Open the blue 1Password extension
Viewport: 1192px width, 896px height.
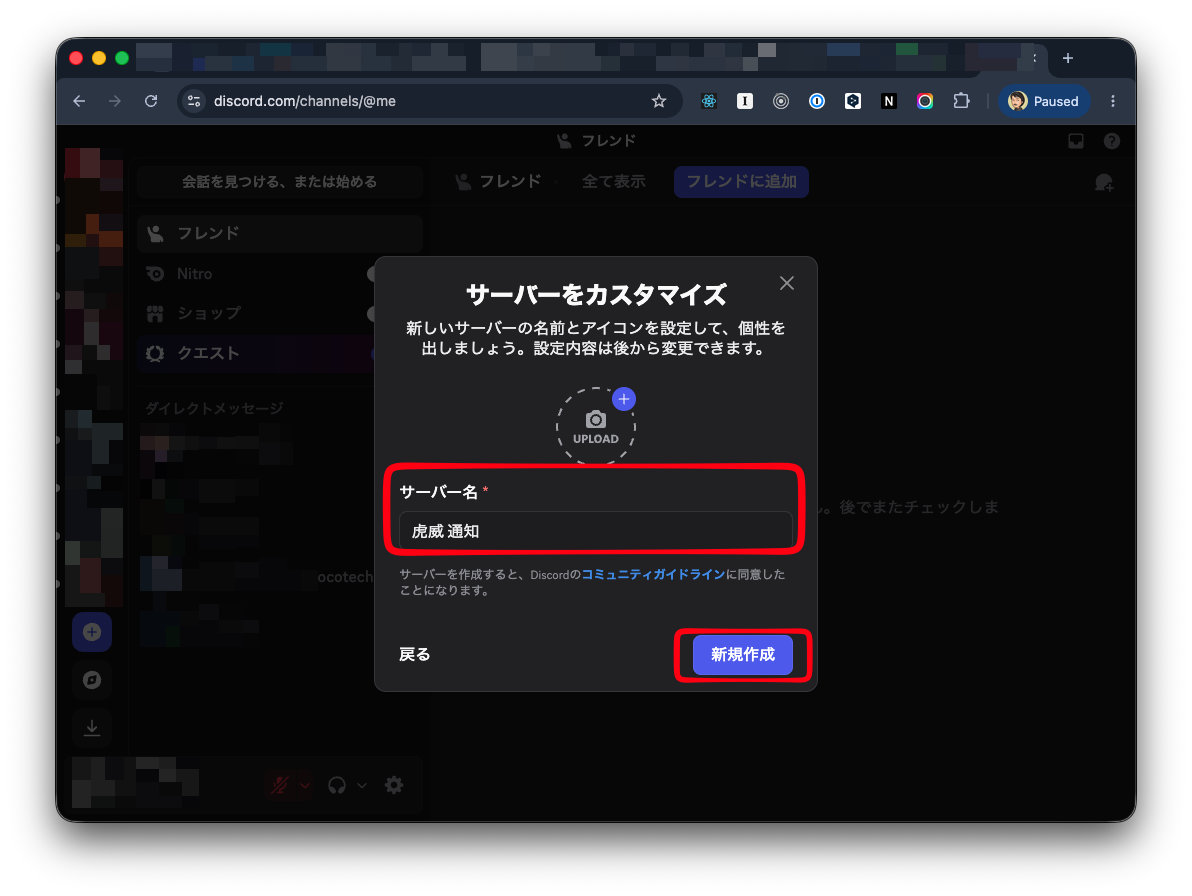click(x=816, y=101)
